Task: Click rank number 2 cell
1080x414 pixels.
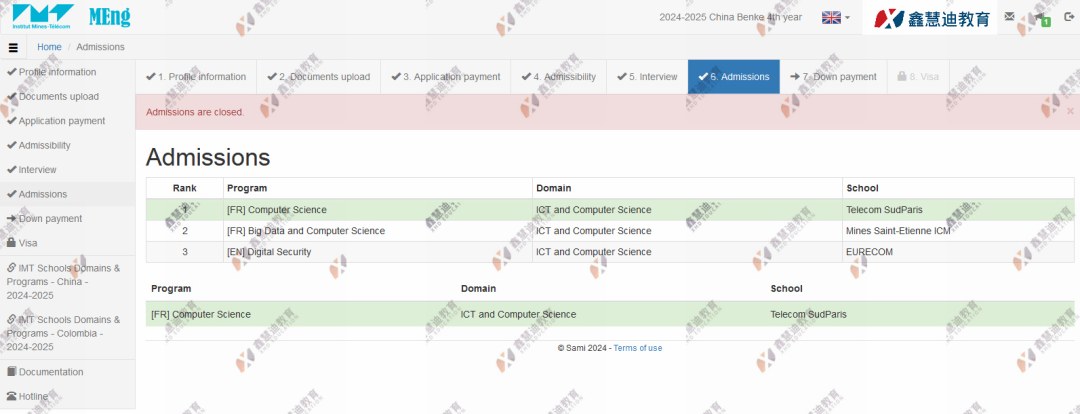Action: point(185,231)
